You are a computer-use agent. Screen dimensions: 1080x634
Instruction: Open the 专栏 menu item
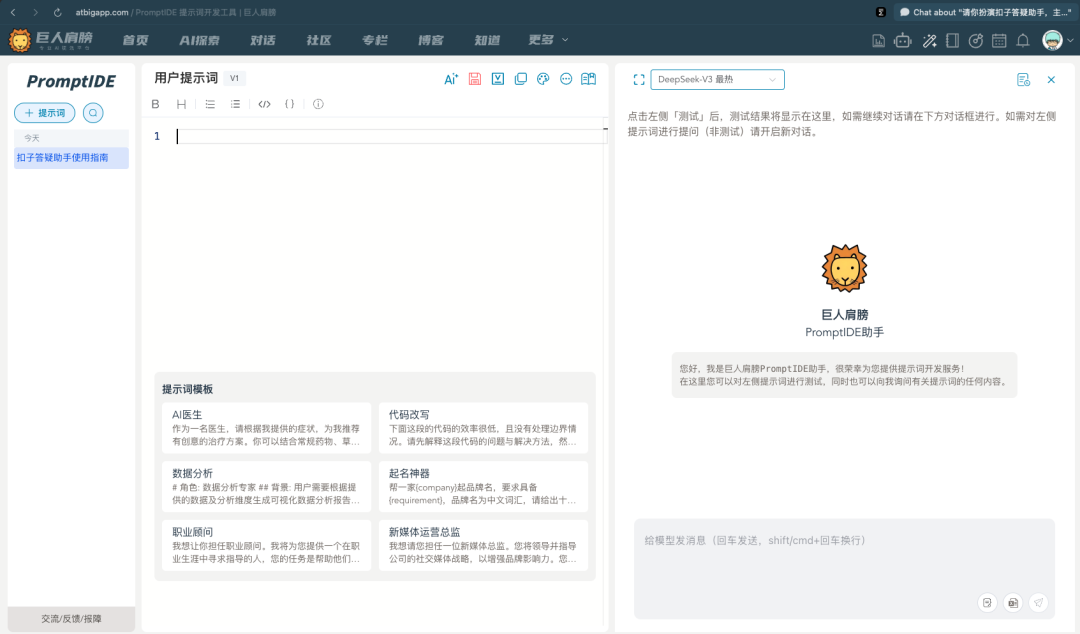pyautogui.click(x=375, y=41)
